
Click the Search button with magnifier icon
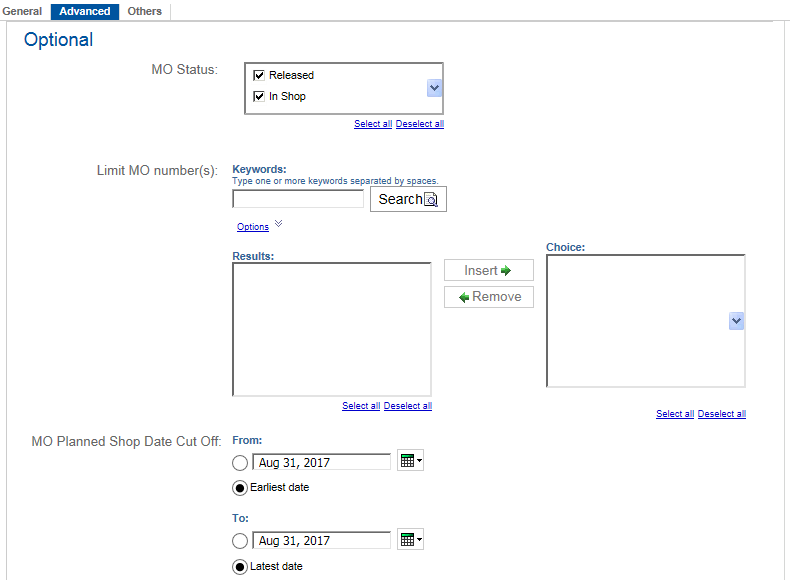click(x=408, y=199)
